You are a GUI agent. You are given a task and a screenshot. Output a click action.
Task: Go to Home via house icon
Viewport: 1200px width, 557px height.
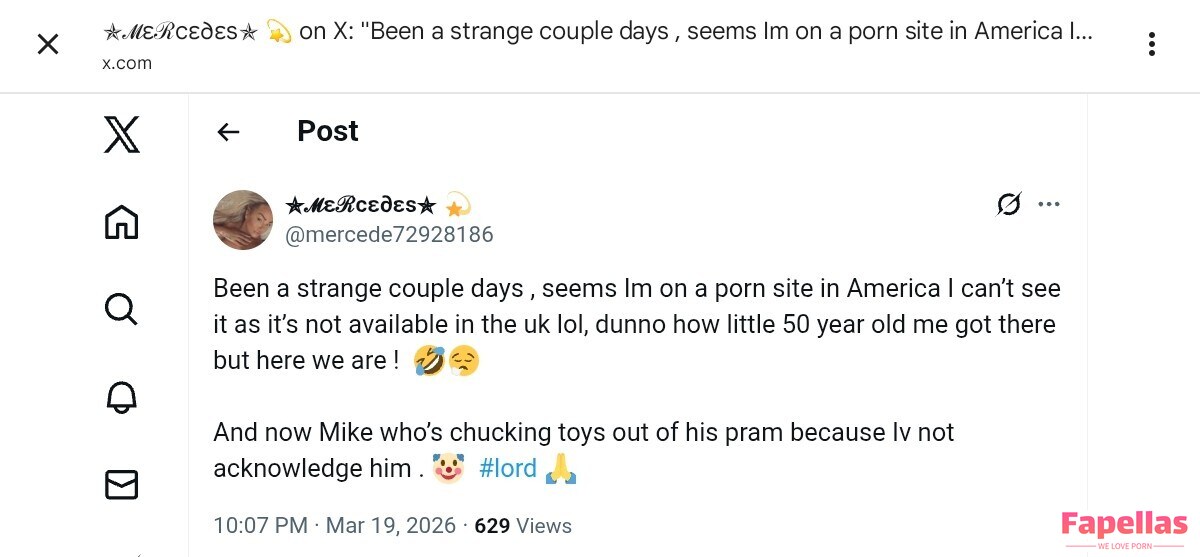pyautogui.click(x=121, y=221)
